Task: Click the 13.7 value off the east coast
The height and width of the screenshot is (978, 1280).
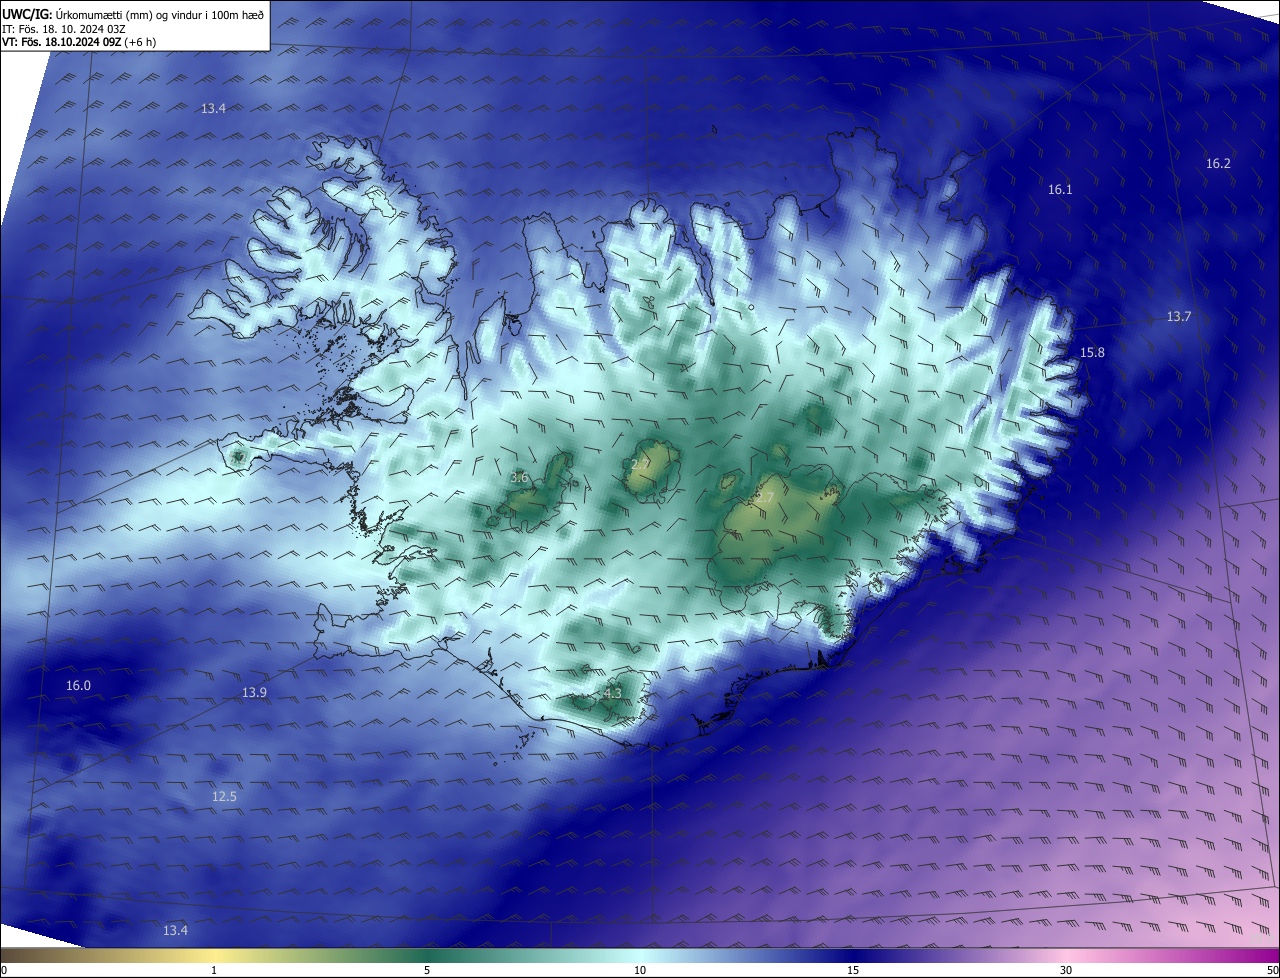Action: pos(1179,316)
